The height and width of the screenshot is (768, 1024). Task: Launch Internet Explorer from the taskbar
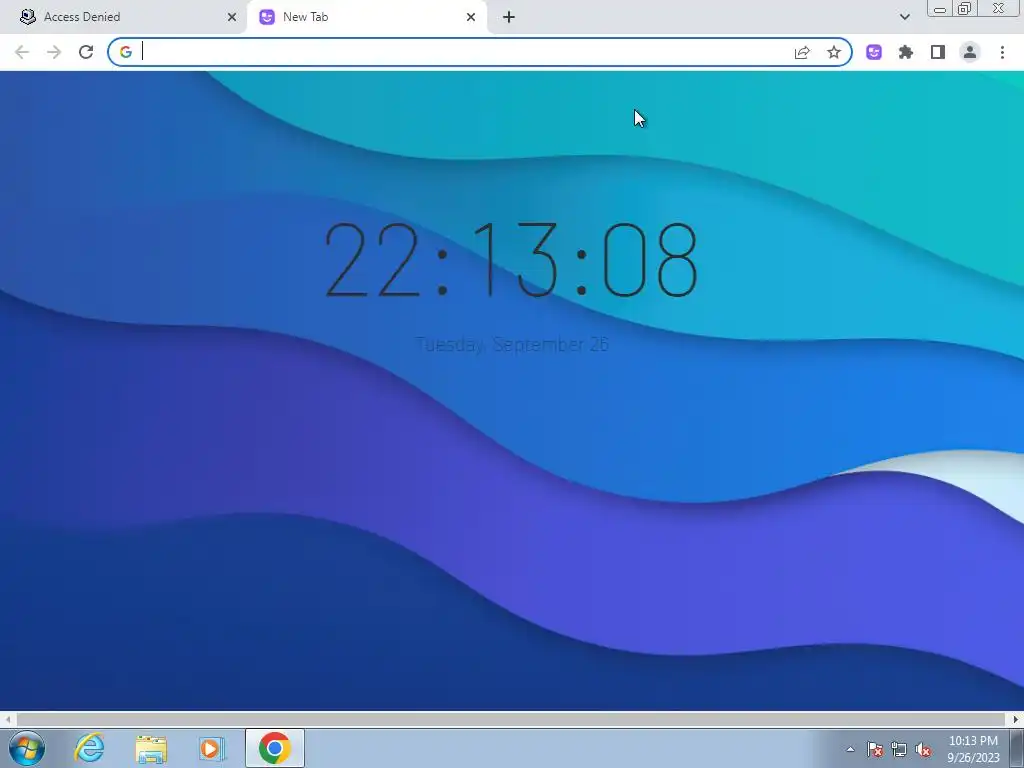pos(89,748)
